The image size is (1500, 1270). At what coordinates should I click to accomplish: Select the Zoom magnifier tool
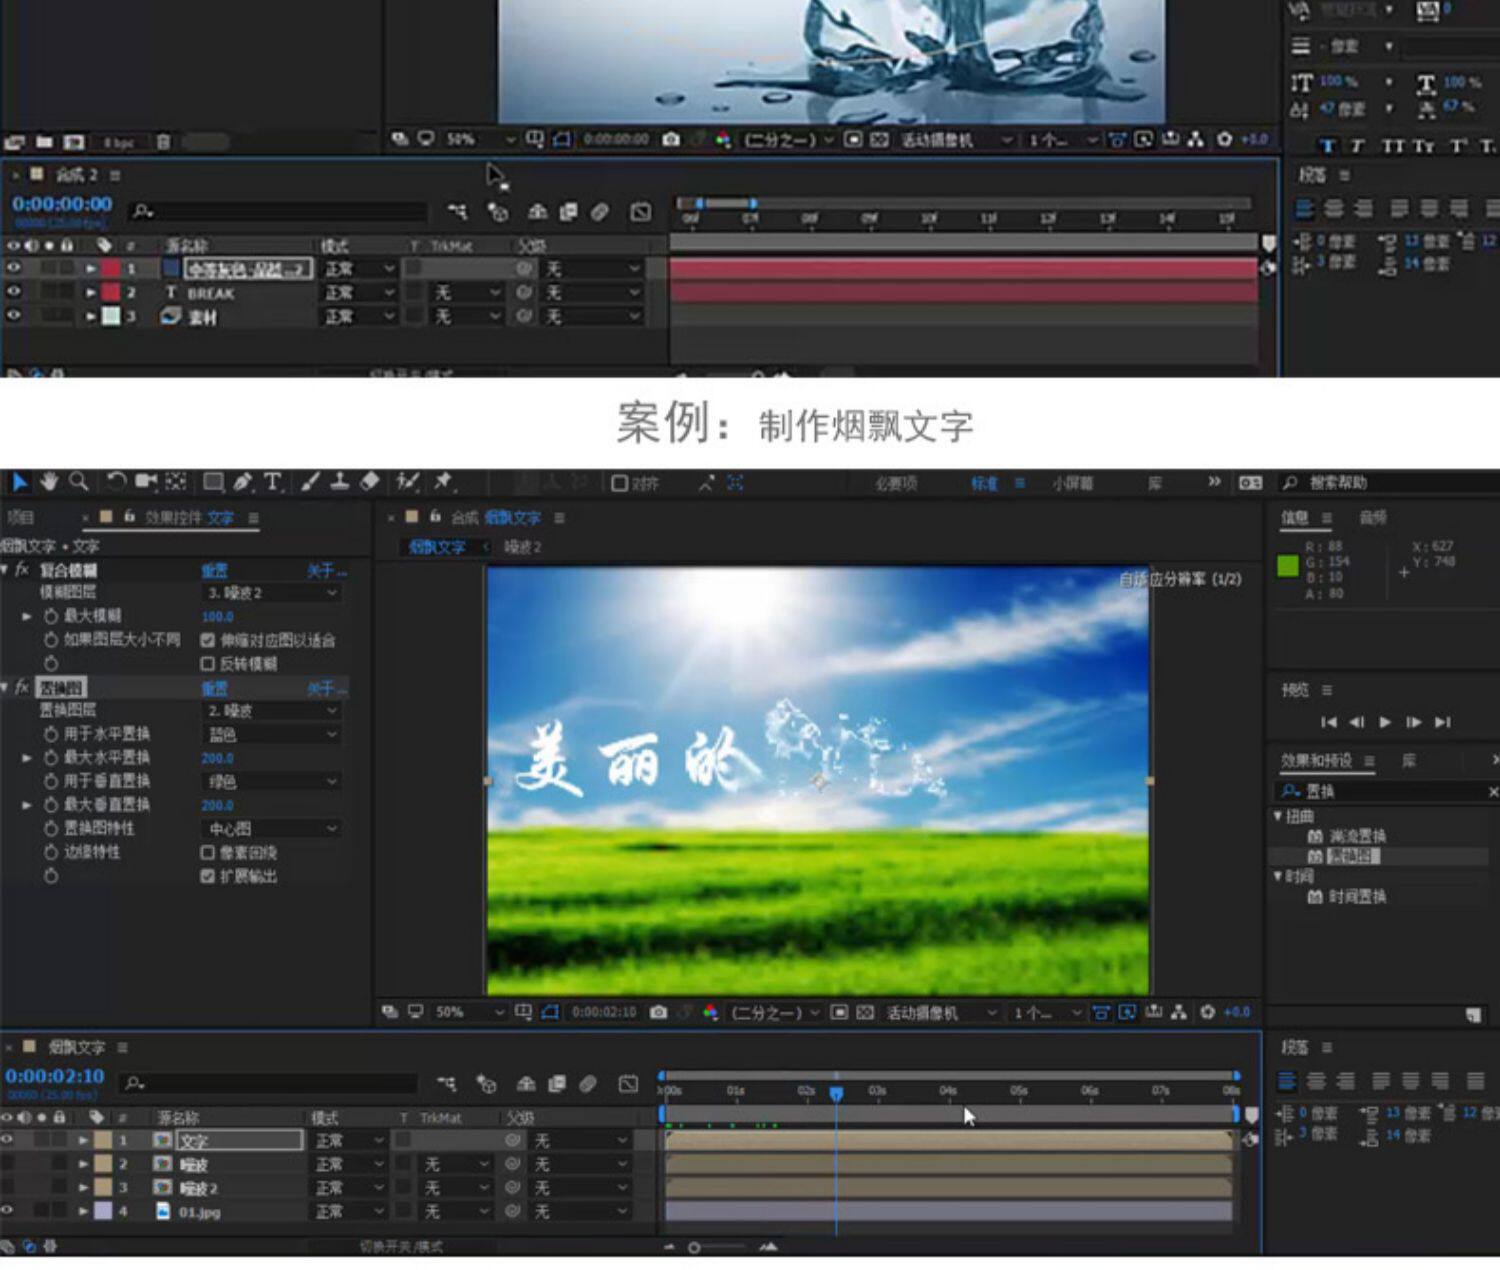(x=79, y=483)
